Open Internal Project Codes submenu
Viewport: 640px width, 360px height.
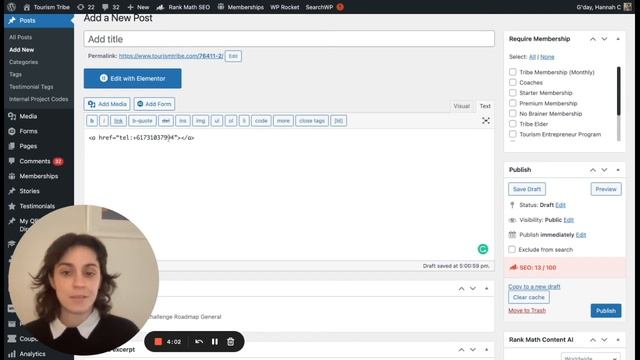coord(38,99)
